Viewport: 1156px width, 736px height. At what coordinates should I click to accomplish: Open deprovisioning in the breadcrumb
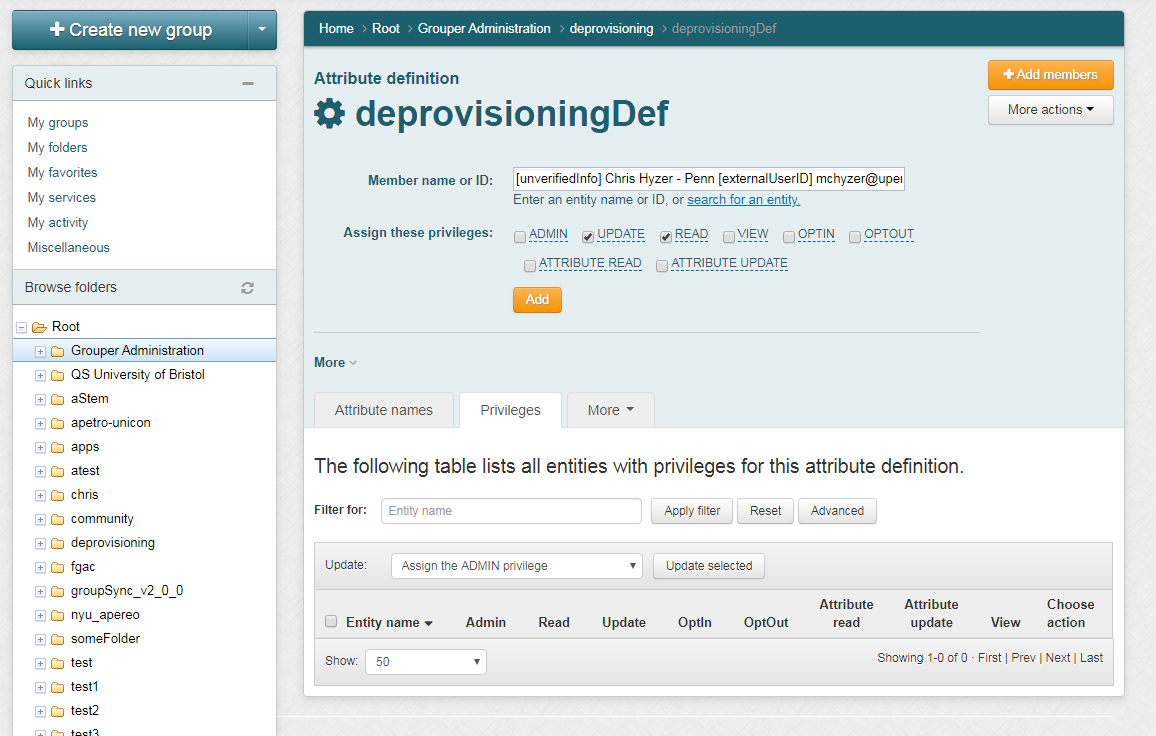[x=611, y=29]
